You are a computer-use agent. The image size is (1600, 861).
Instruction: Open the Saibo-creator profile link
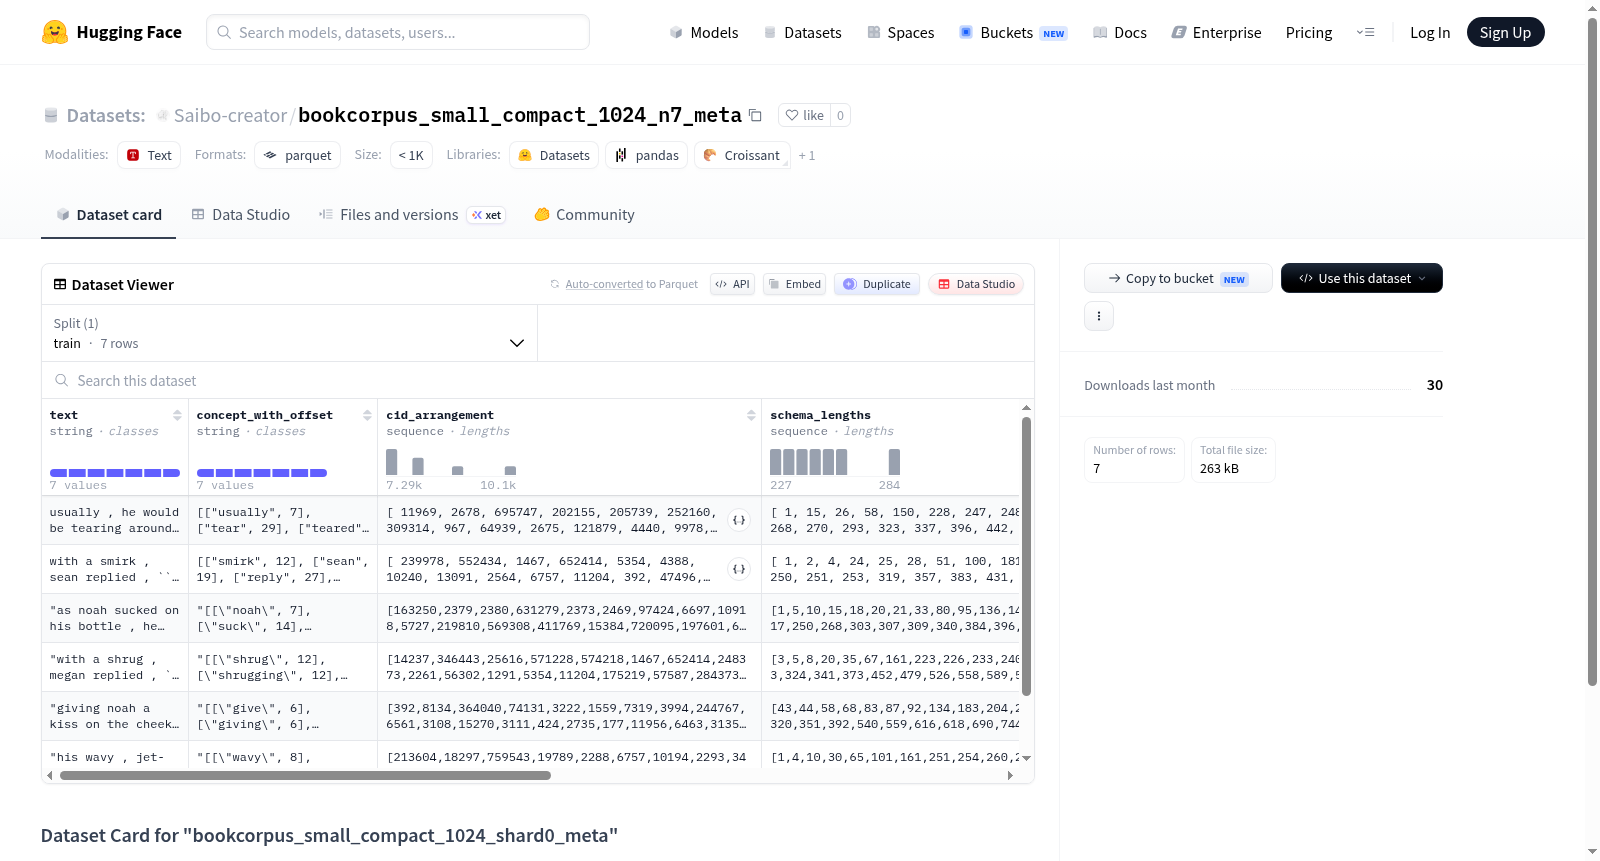230,115
